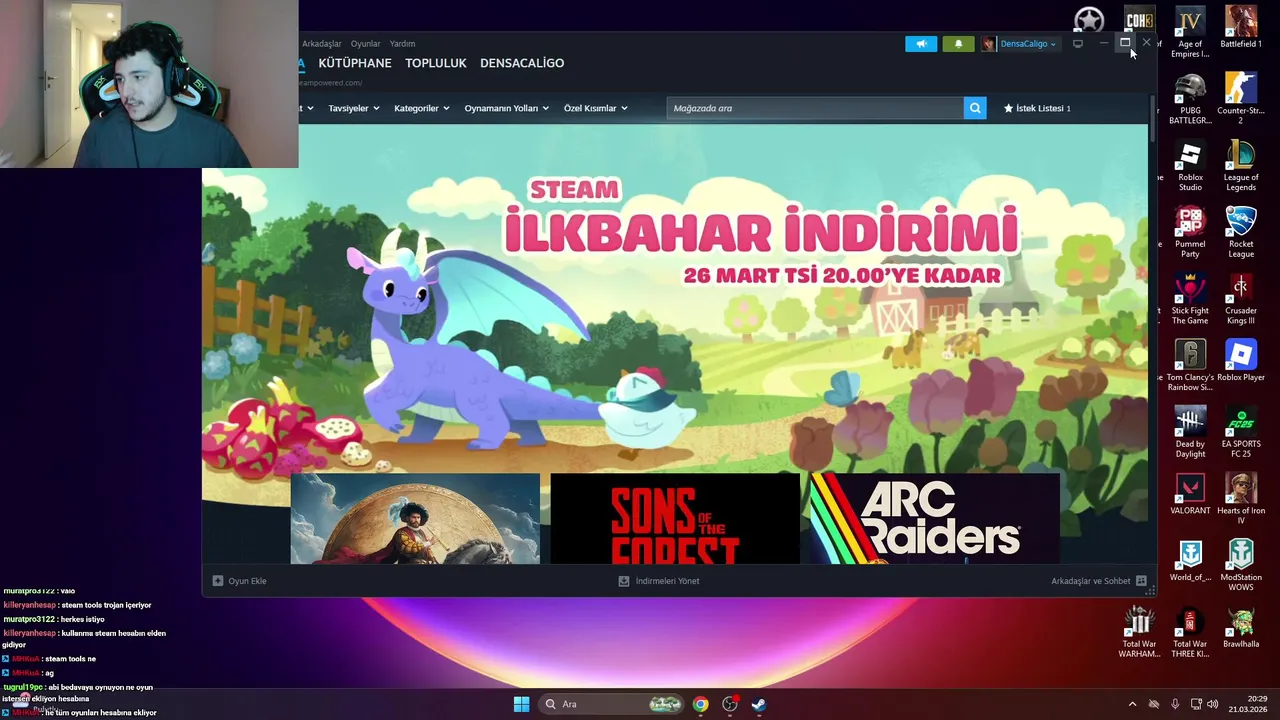
Task: Select Counter-Strike 2 desktop shortcut
Action: tap(1241, 99)
